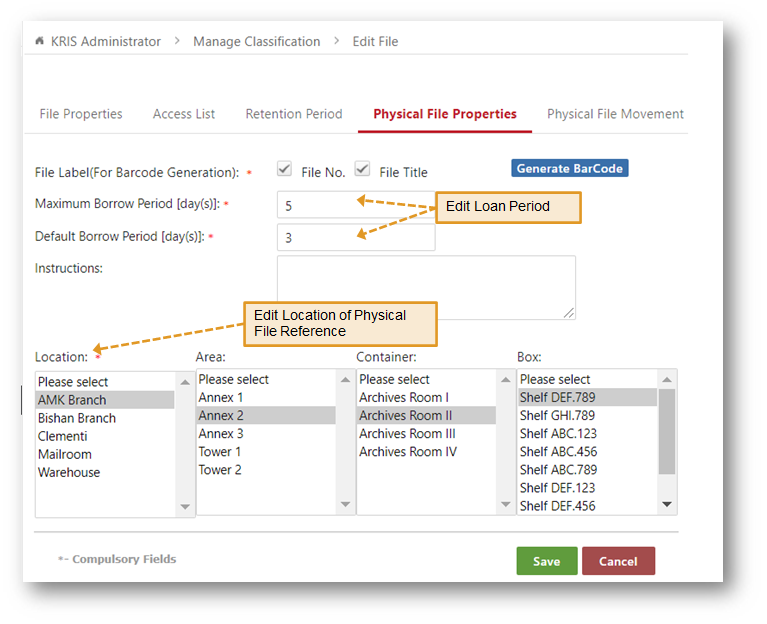
Task: Click the Area list scroll up arrow
Action: pyautogui.click(x=345, y=379)
